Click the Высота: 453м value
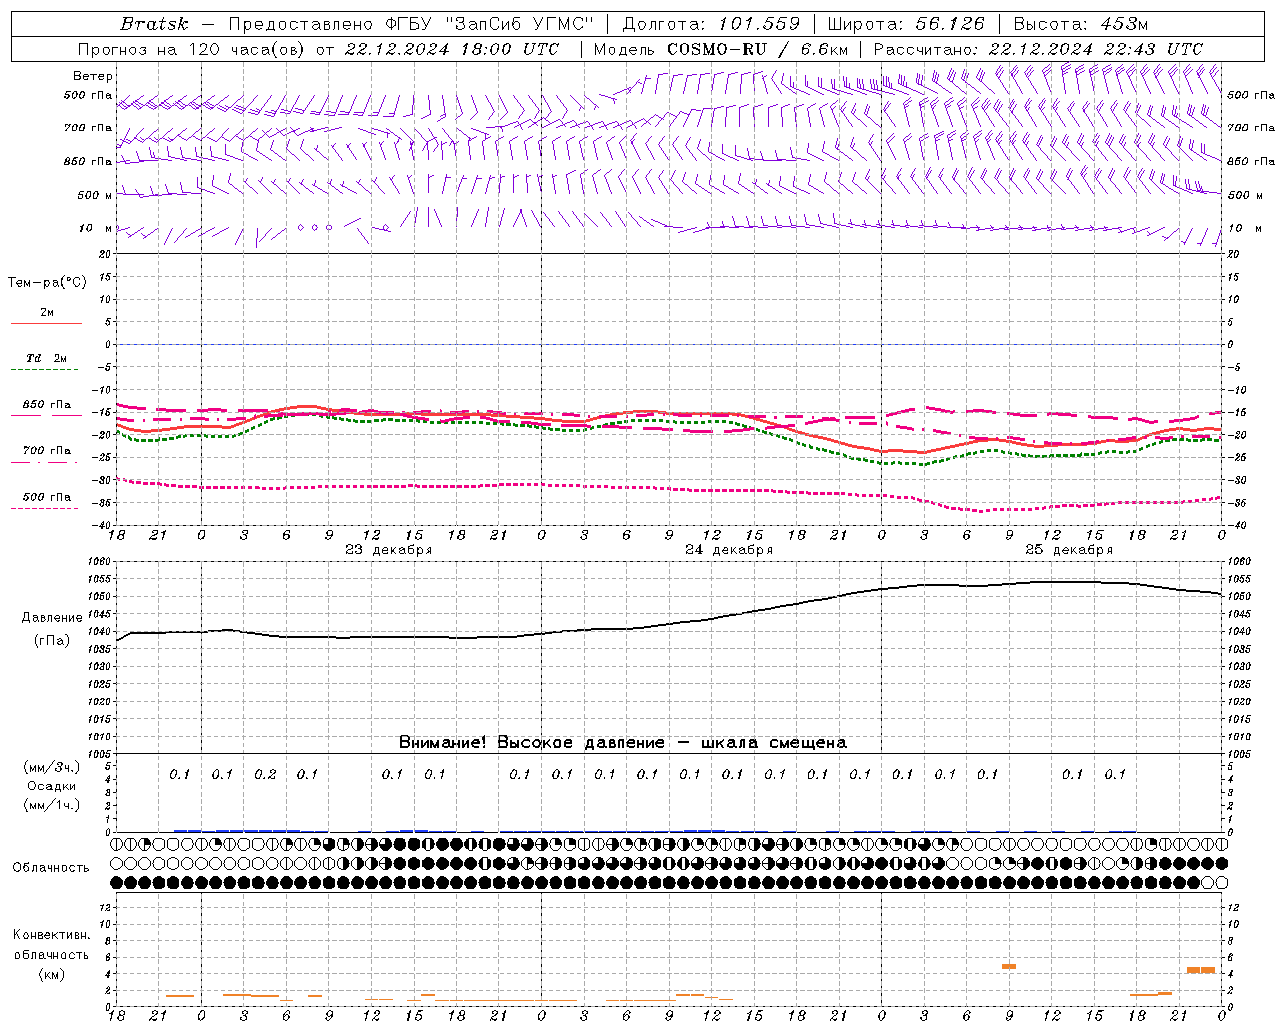The width and height of the screenshot is (1280, 1024). 1080,24
